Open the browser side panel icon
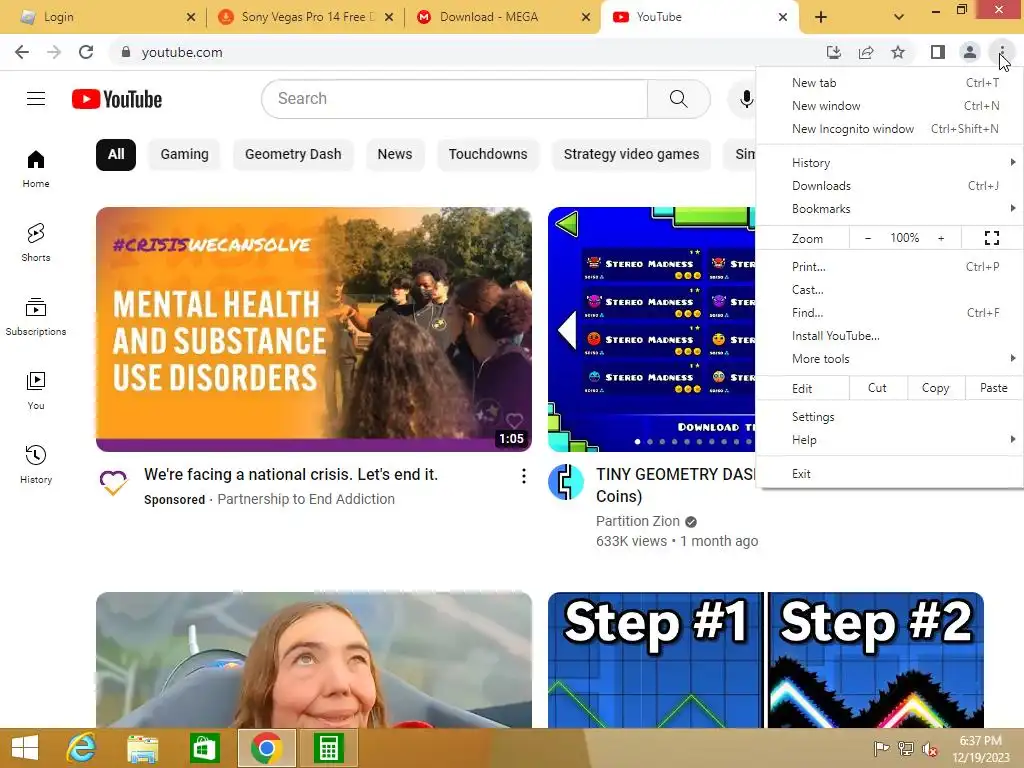 (938, 52)
